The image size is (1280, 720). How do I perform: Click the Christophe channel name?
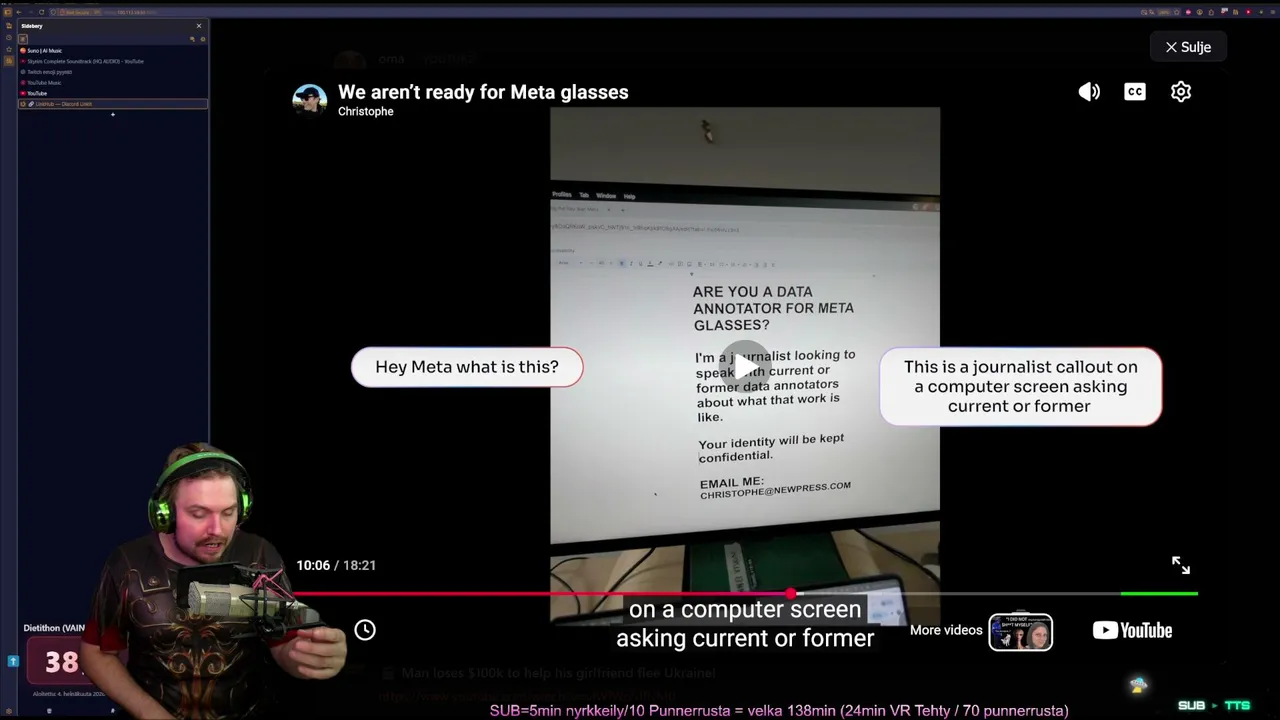[366, 112]
